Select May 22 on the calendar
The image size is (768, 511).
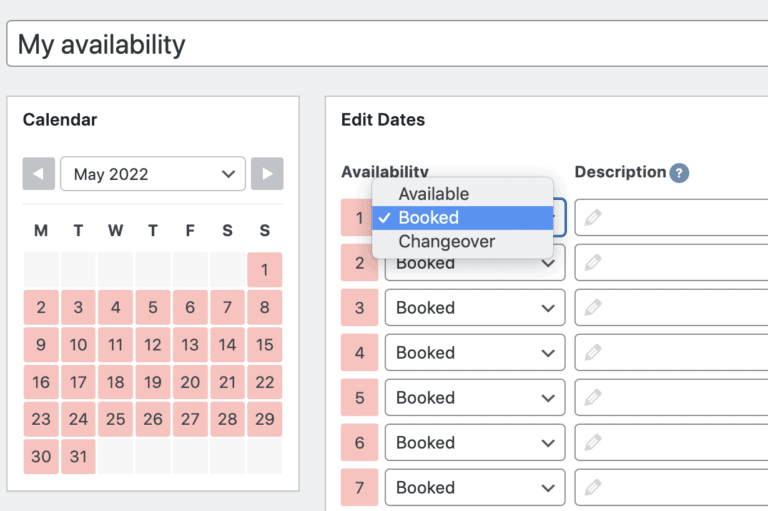(264, 382)
